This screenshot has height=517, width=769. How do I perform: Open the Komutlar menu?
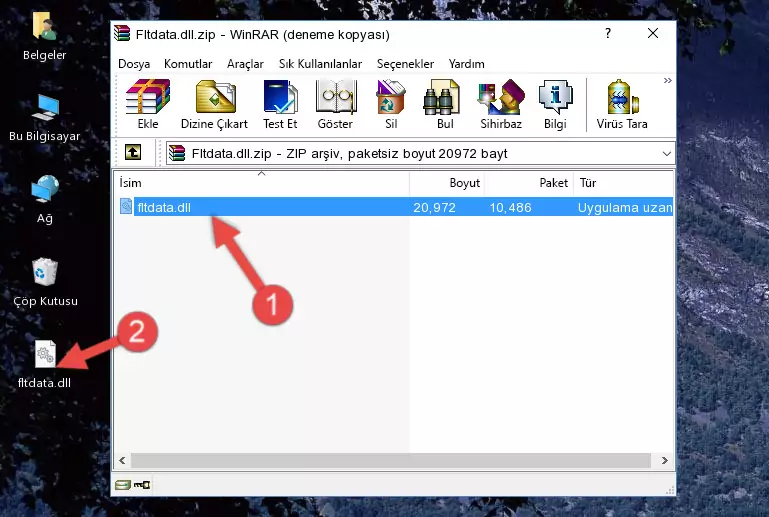click(x=188, y=64)
